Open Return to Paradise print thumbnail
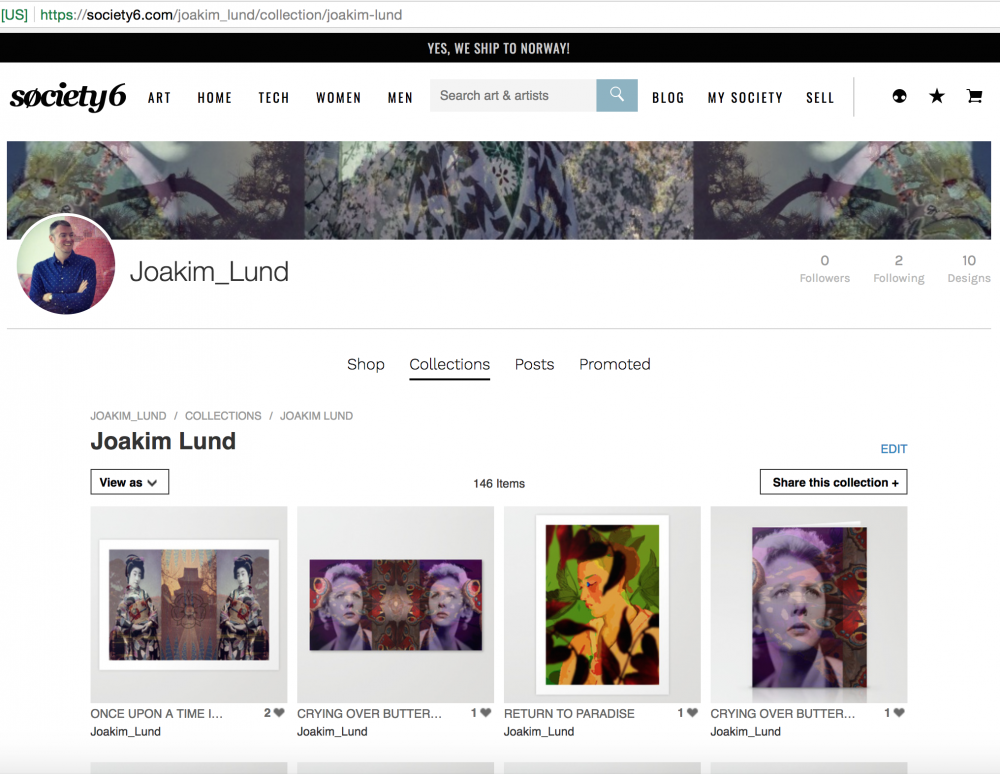The height and width of the screenshot is (774, 1000). 602,604
